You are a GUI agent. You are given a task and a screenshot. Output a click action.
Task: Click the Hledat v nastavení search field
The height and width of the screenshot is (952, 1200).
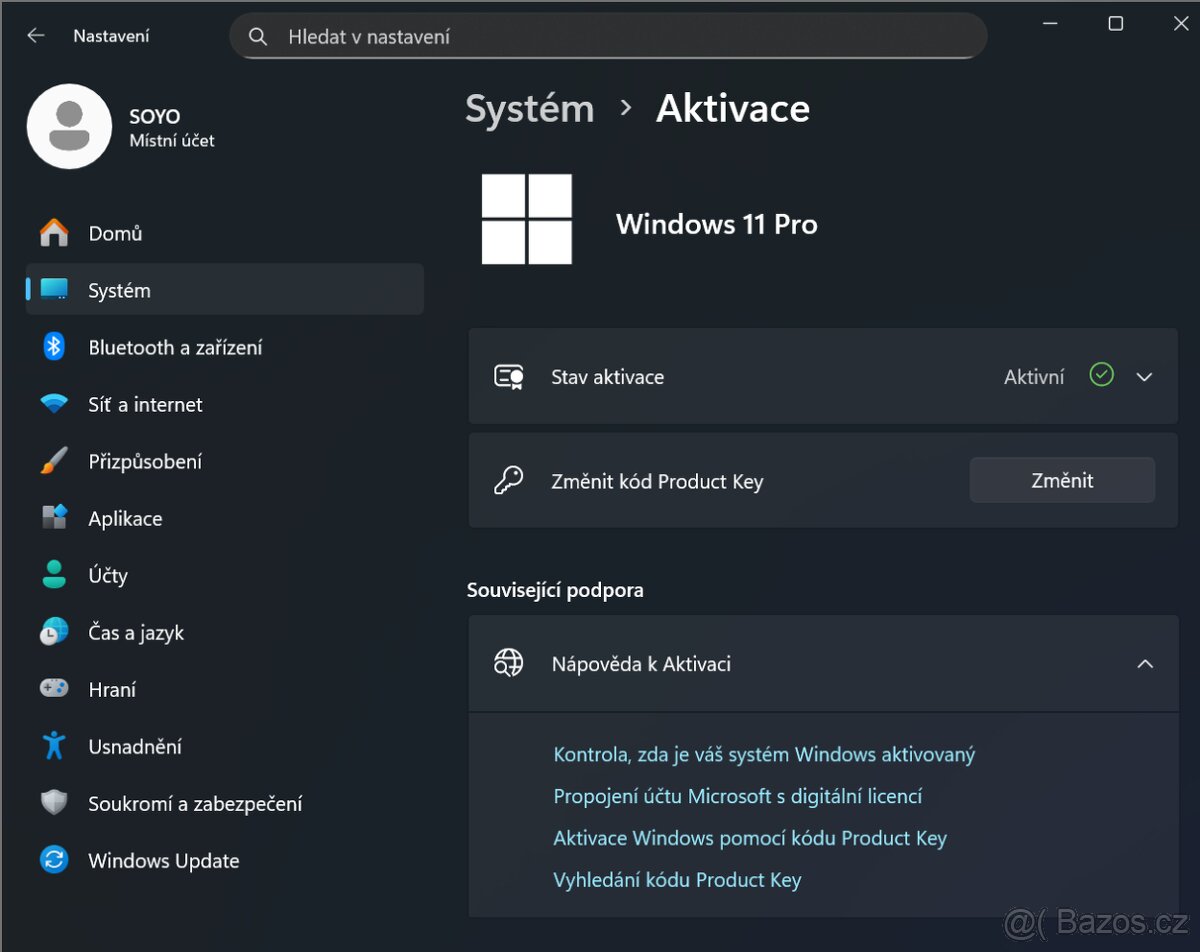tap(620, 37)
